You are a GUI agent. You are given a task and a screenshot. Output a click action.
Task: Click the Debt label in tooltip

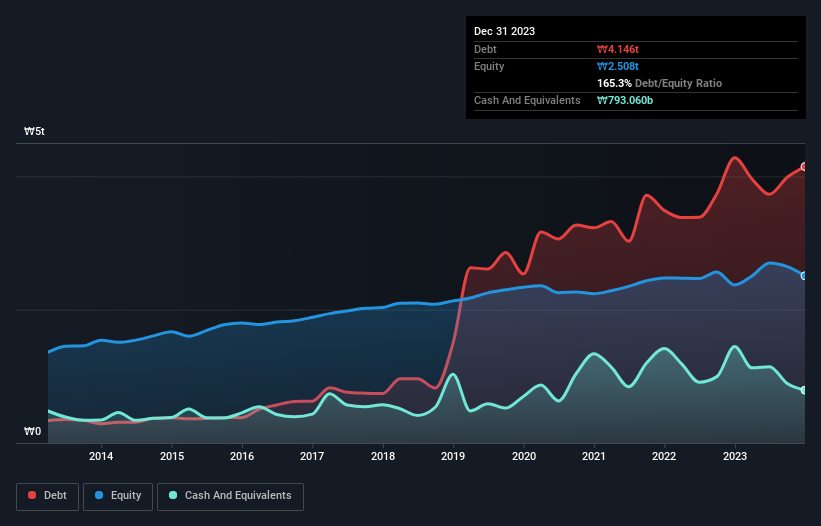[x=485, y=49]
